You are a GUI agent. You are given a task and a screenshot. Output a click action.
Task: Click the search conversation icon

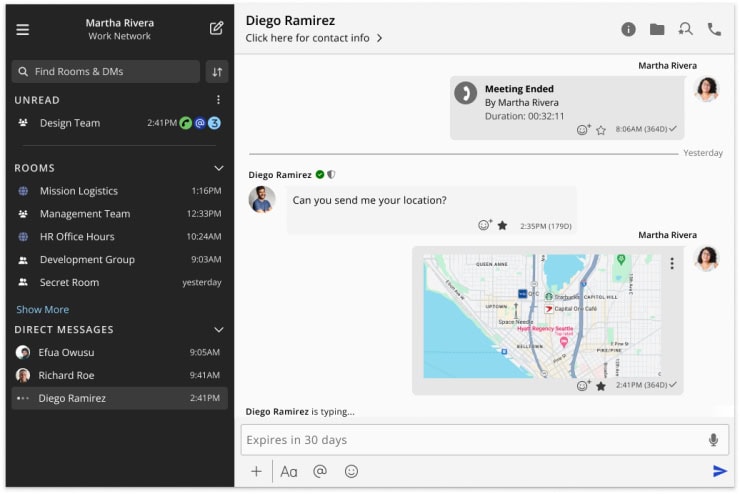685,29
